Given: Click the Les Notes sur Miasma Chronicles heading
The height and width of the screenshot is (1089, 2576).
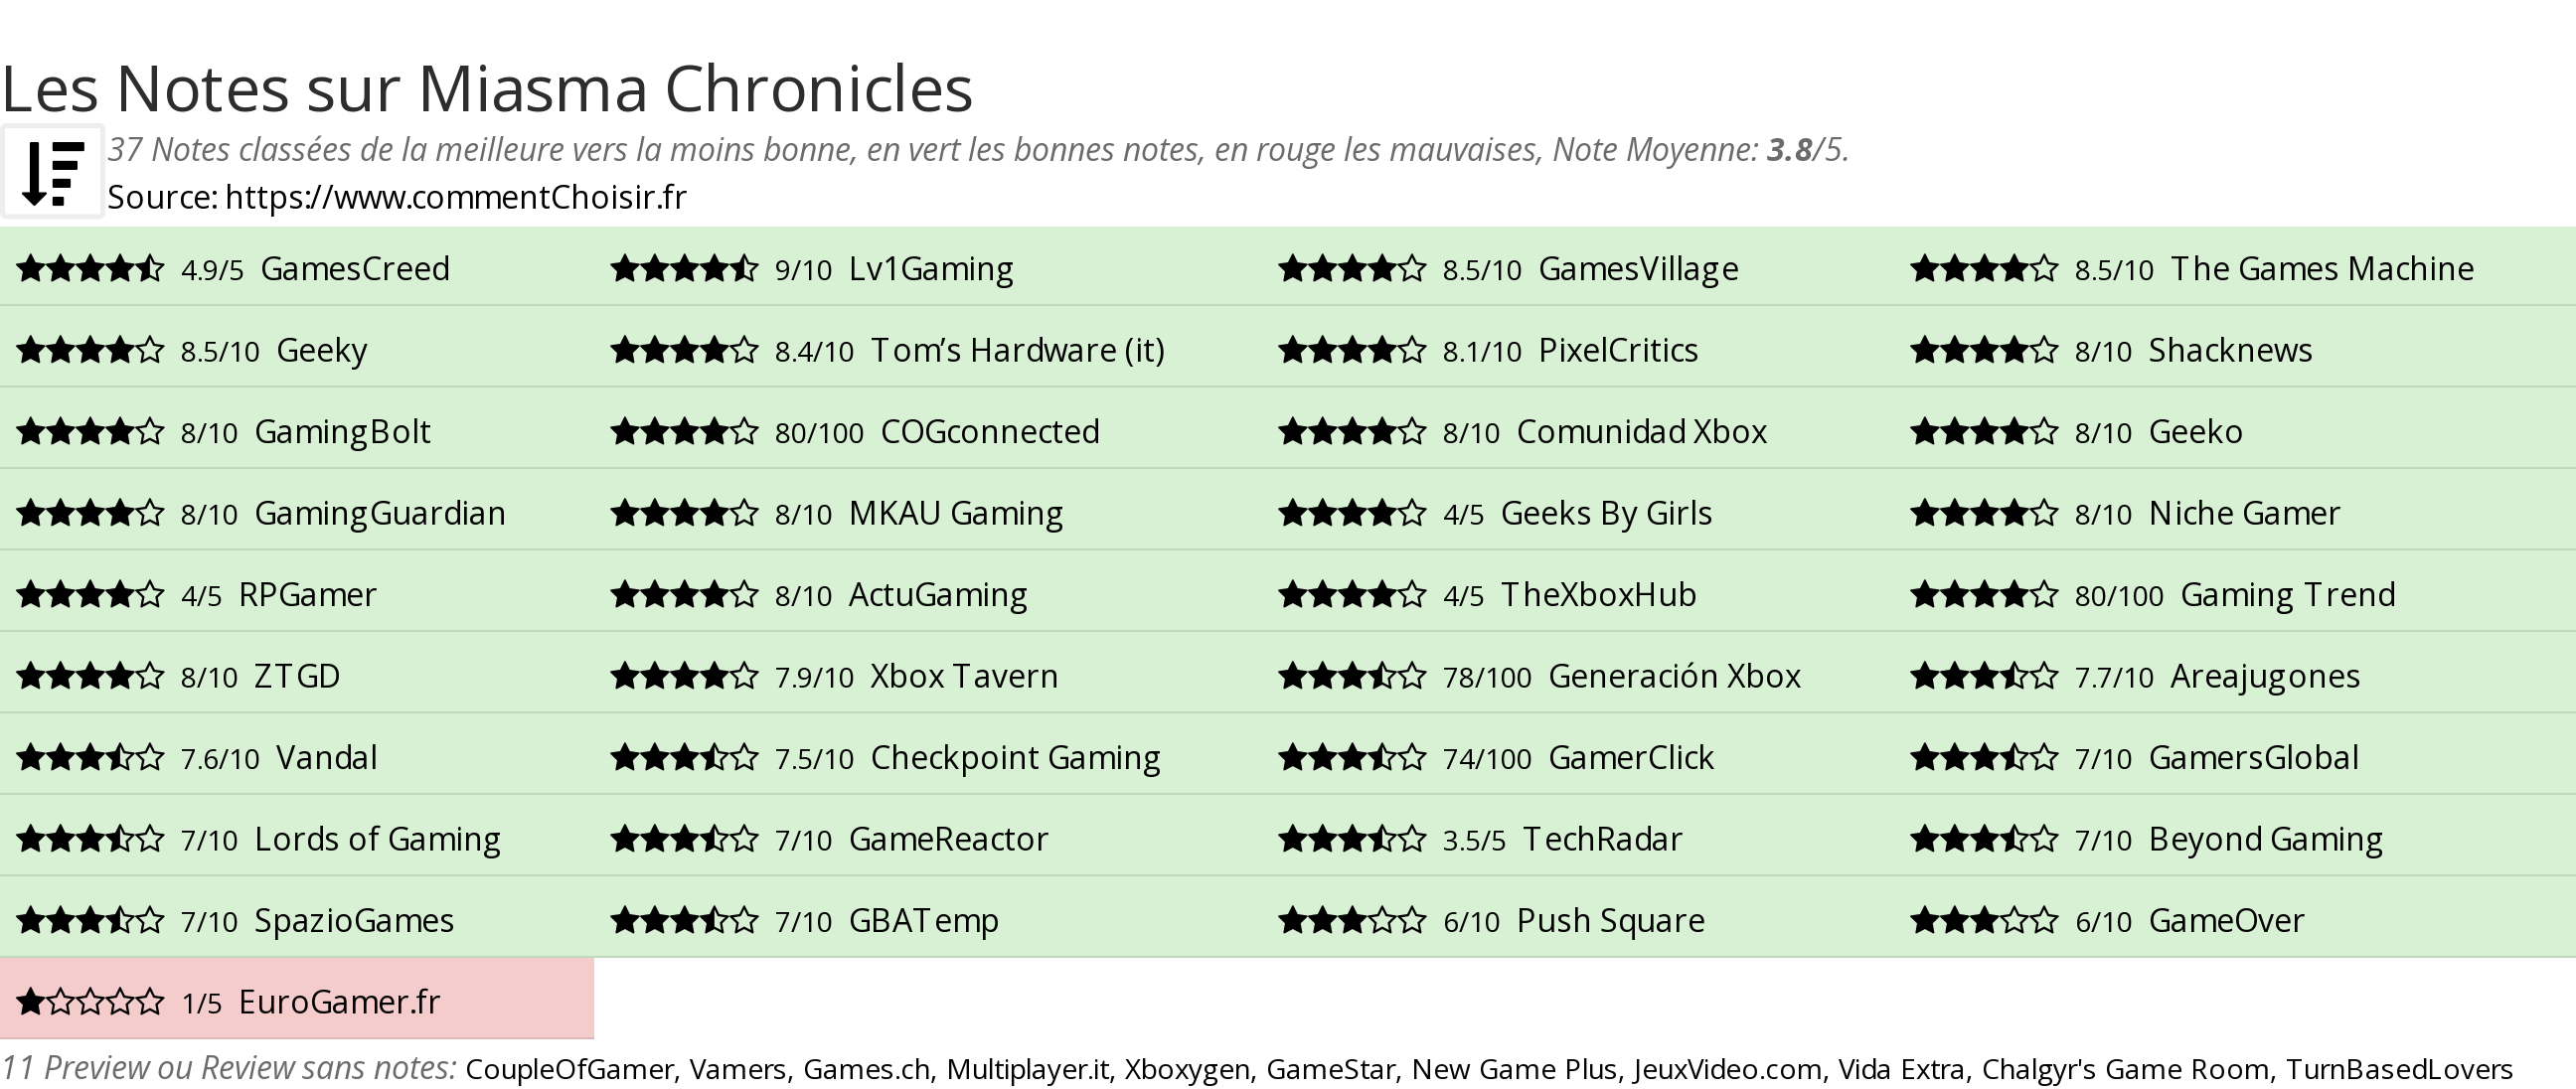Looking at the screenshot, I should [x=487, y=89].
